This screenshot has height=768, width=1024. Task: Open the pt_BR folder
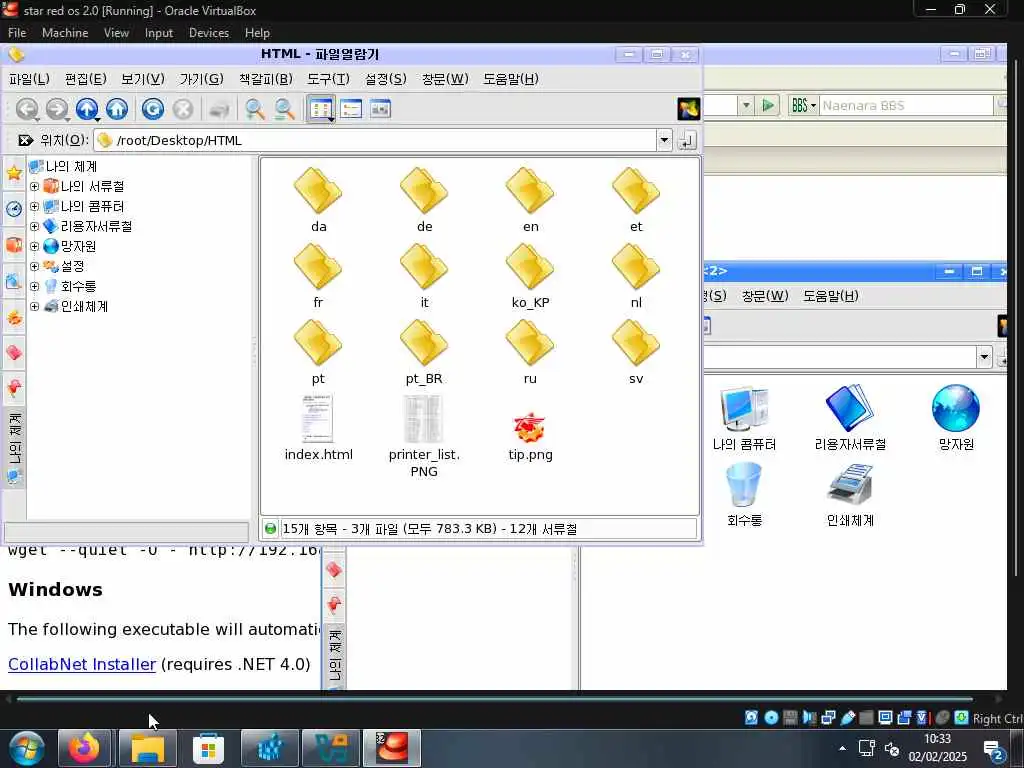click(x=424, y=353)
